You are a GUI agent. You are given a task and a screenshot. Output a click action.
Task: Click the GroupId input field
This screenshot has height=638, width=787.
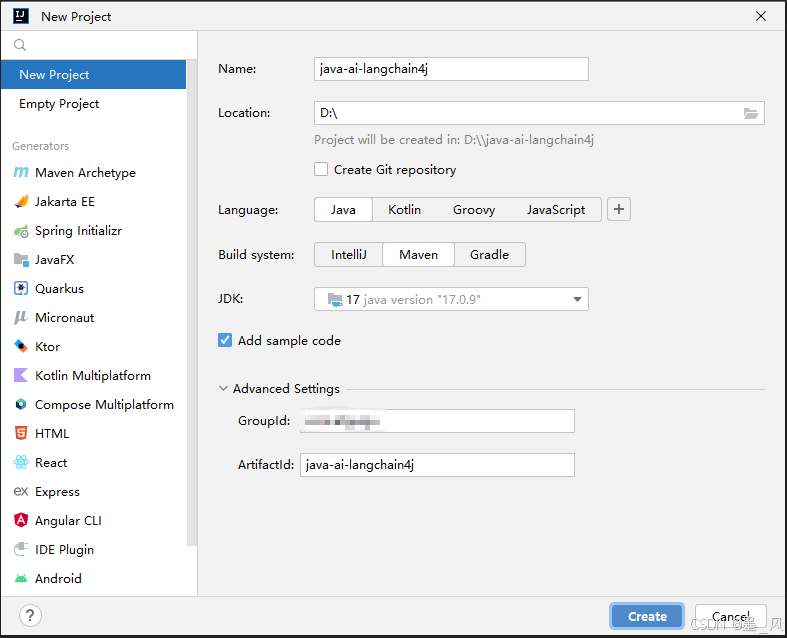click(437, 421)
